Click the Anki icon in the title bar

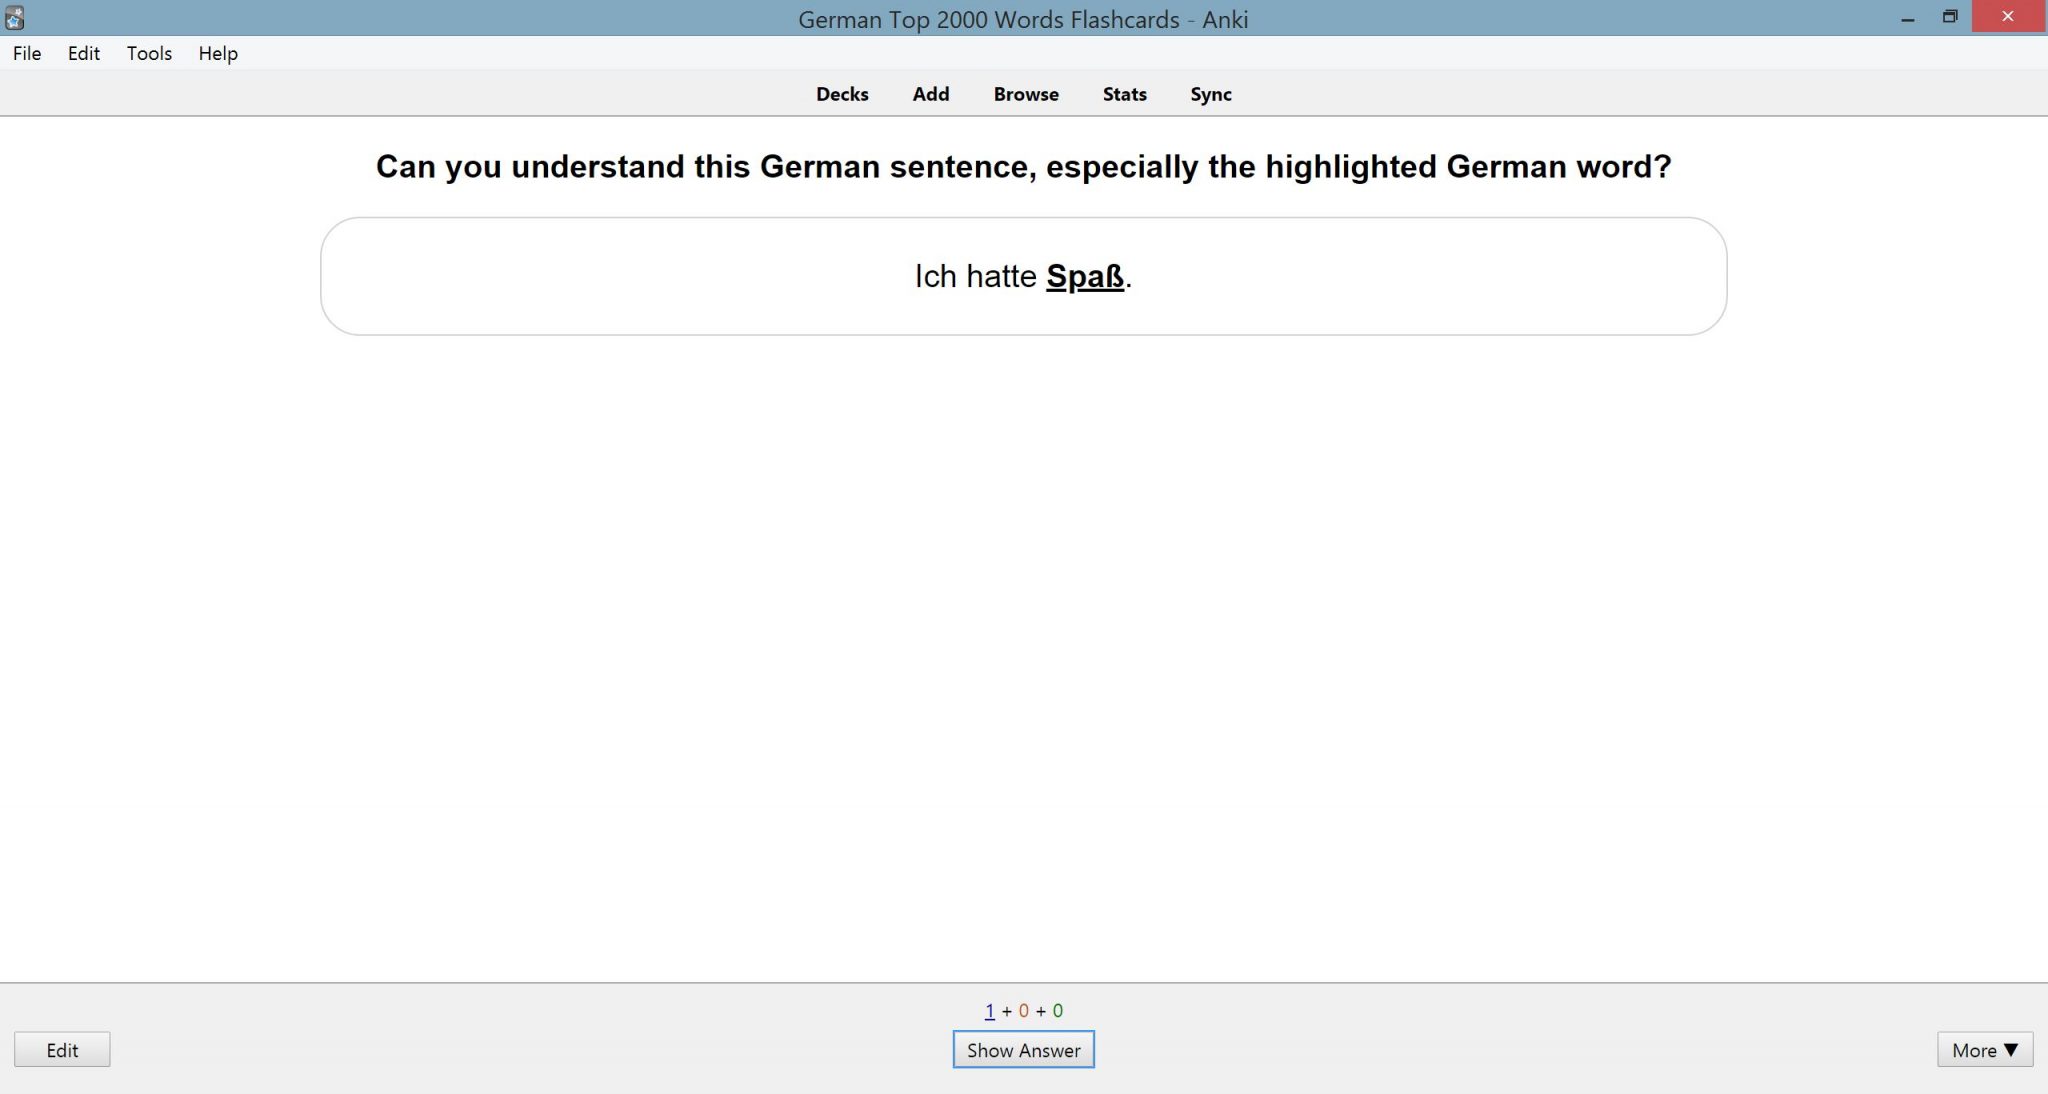[x=13, y=16]
